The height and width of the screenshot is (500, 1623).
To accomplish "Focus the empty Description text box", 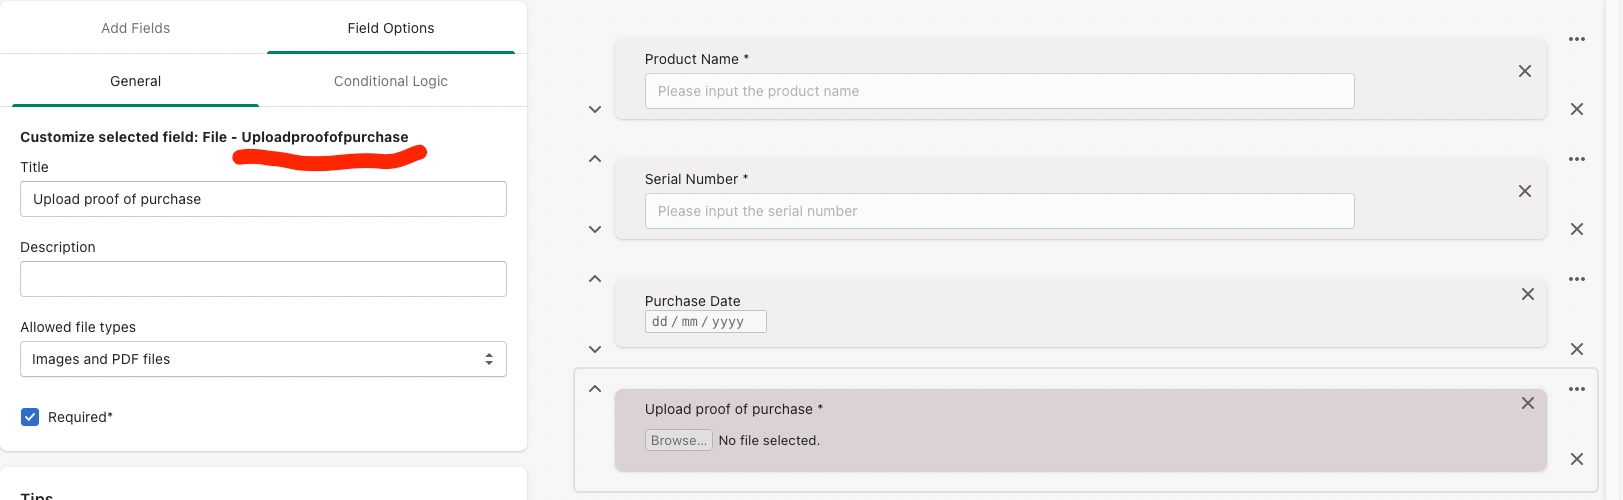I will tap(263, 279).
